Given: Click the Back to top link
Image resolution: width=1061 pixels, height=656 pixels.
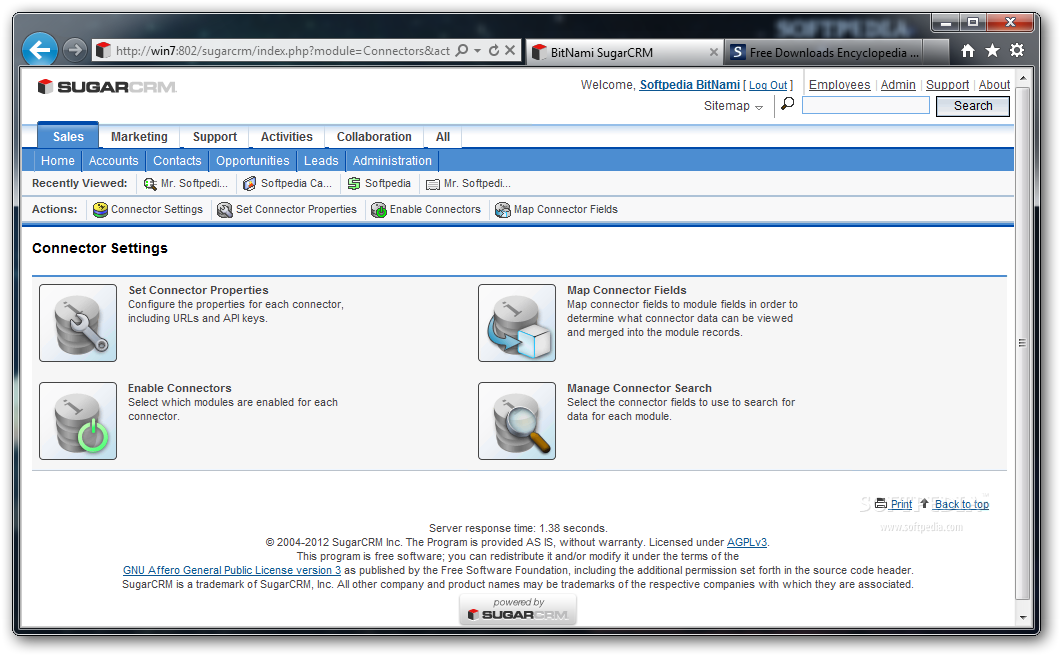Looking at the screenshot, I should 962,504.
